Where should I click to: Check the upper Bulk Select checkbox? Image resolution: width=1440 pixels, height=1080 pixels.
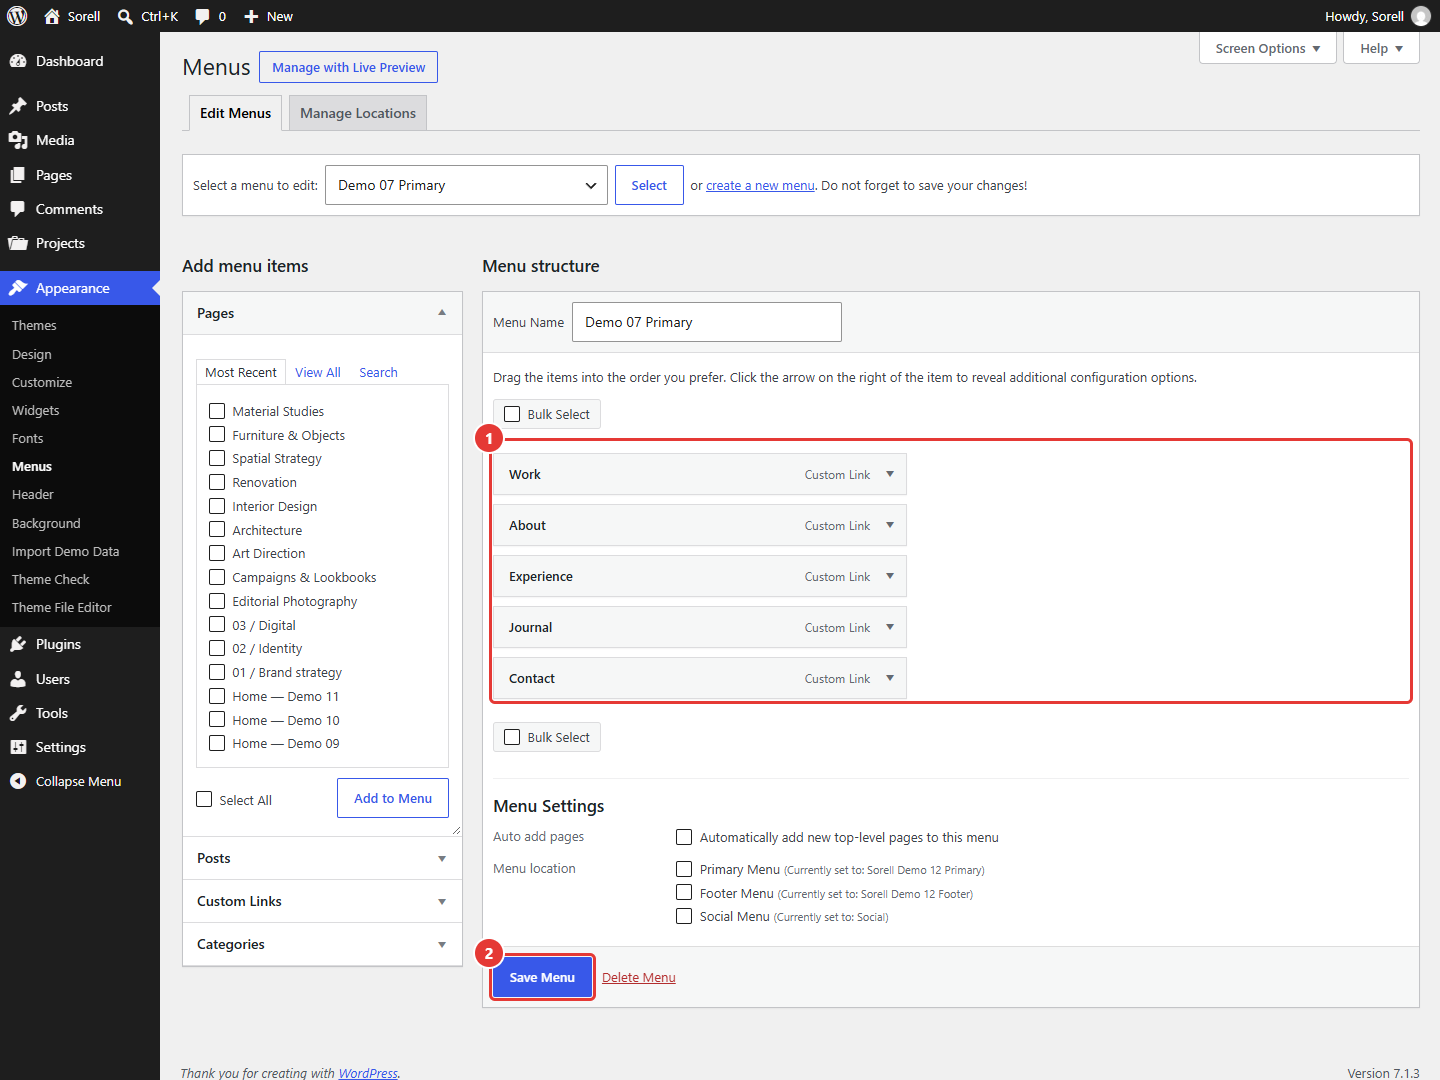pos(512,414)
